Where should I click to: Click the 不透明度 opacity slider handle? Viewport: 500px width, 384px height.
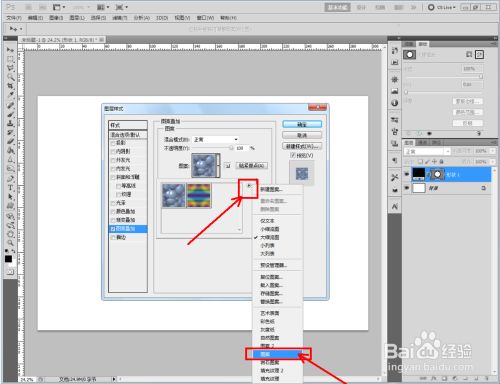[231, 148]
